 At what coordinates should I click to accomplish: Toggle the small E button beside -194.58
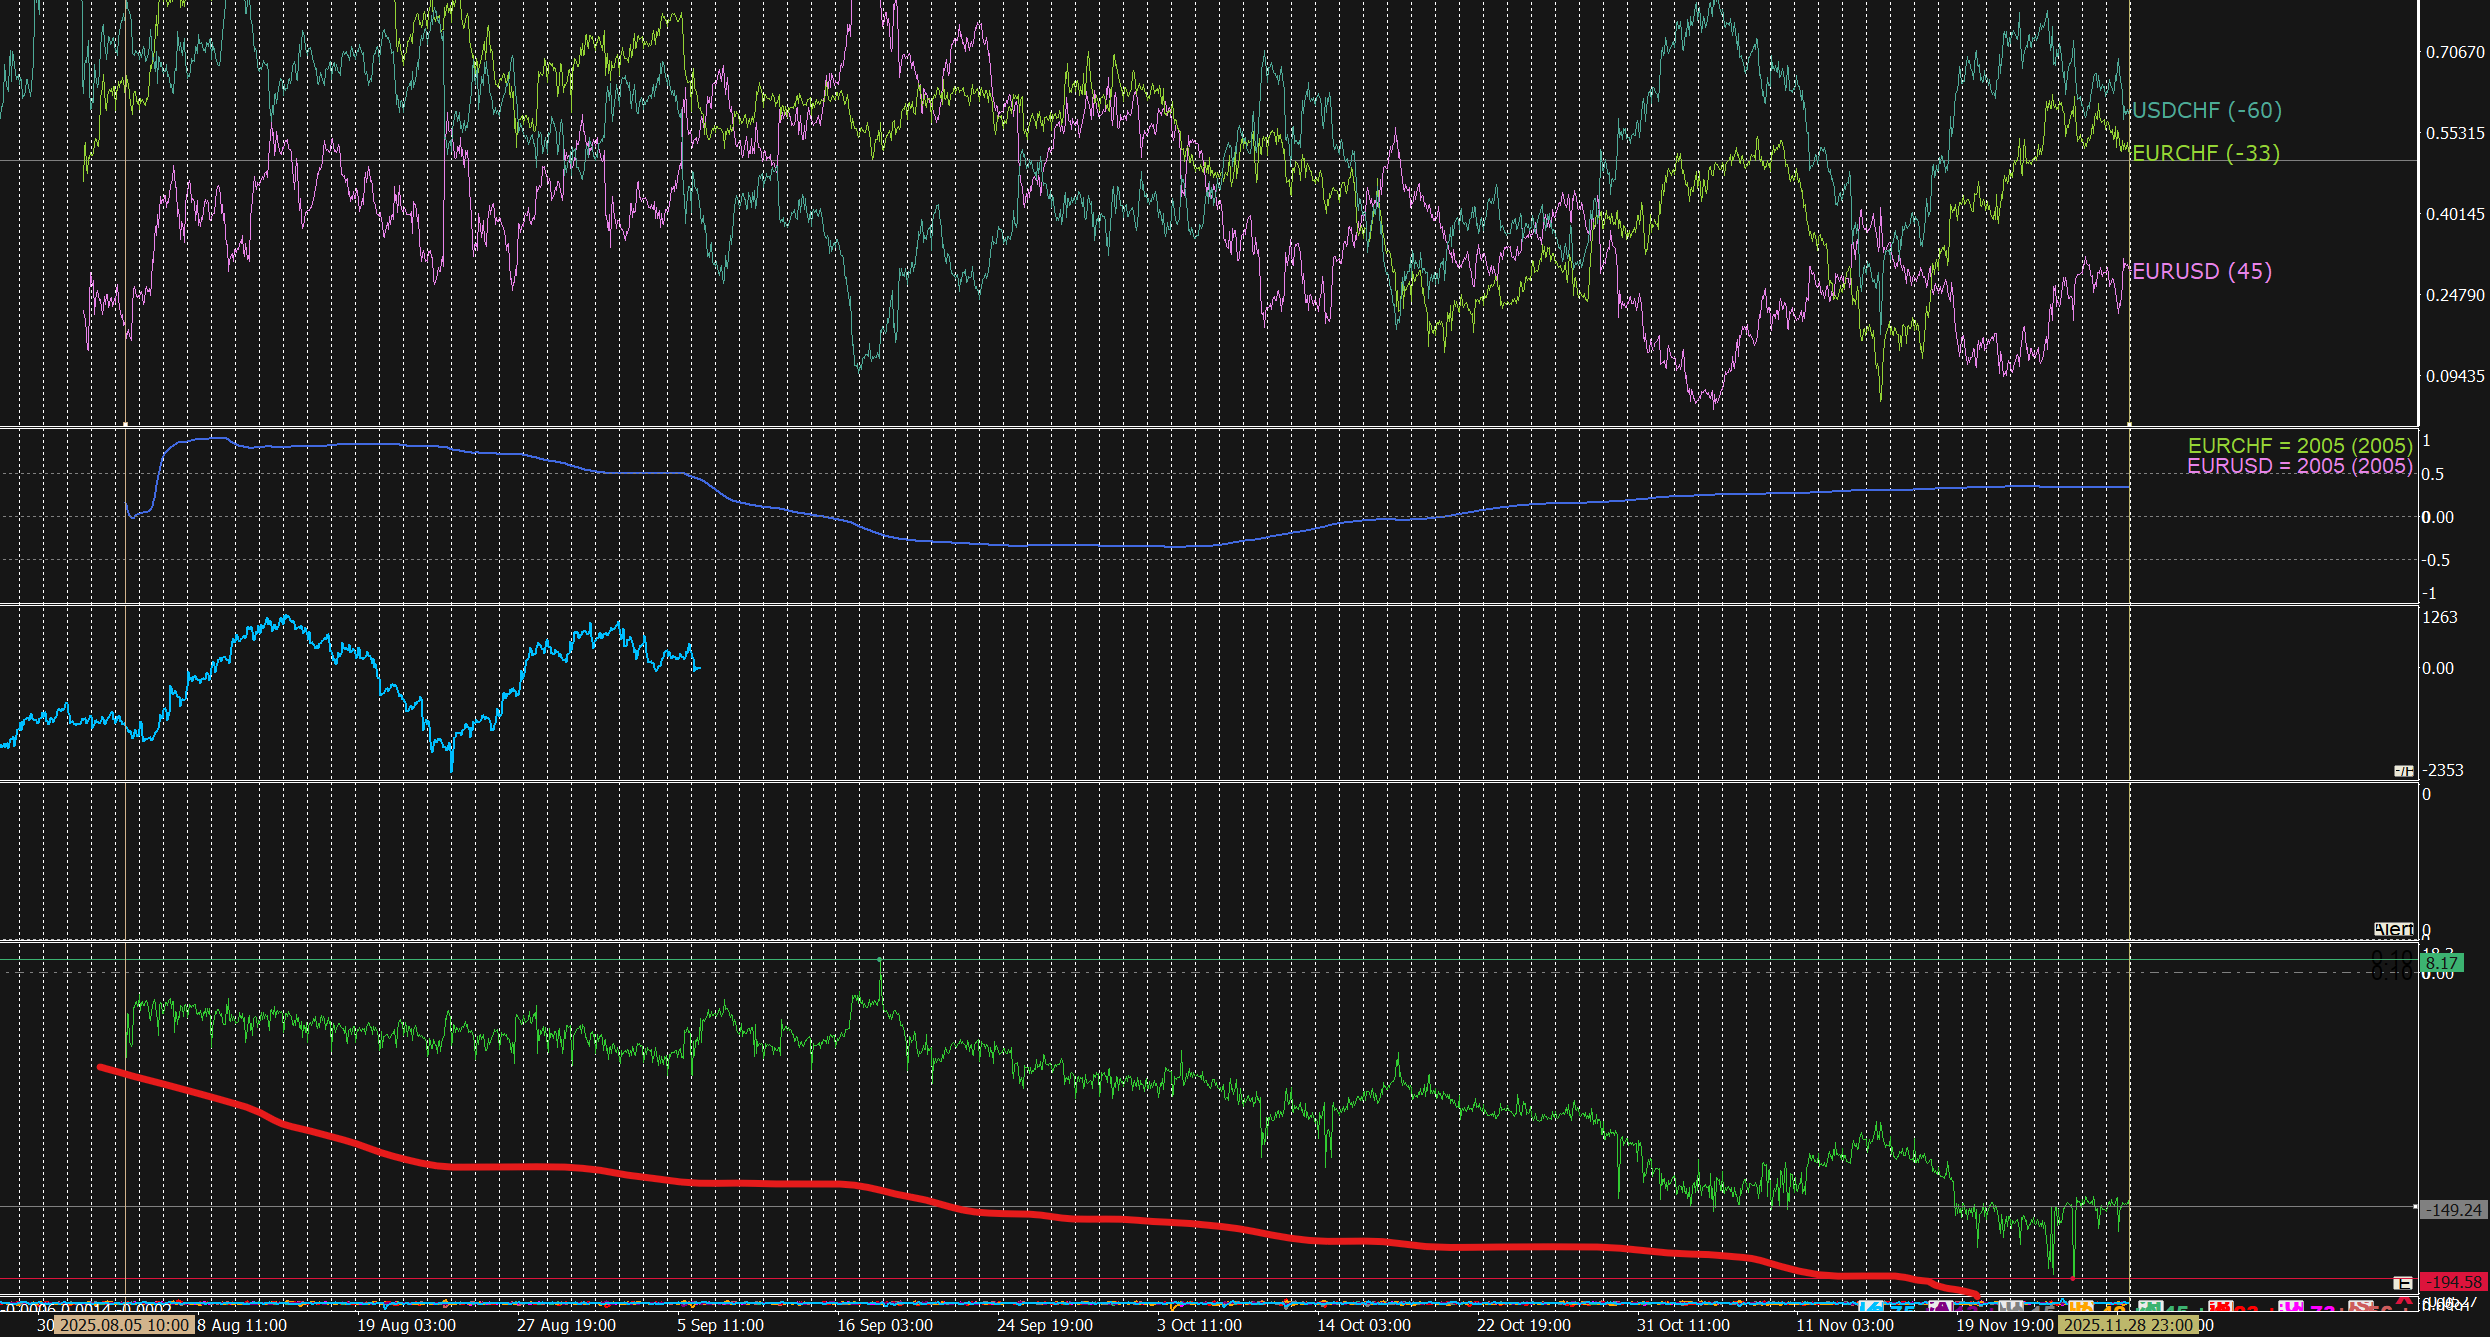(2403, 1283)
